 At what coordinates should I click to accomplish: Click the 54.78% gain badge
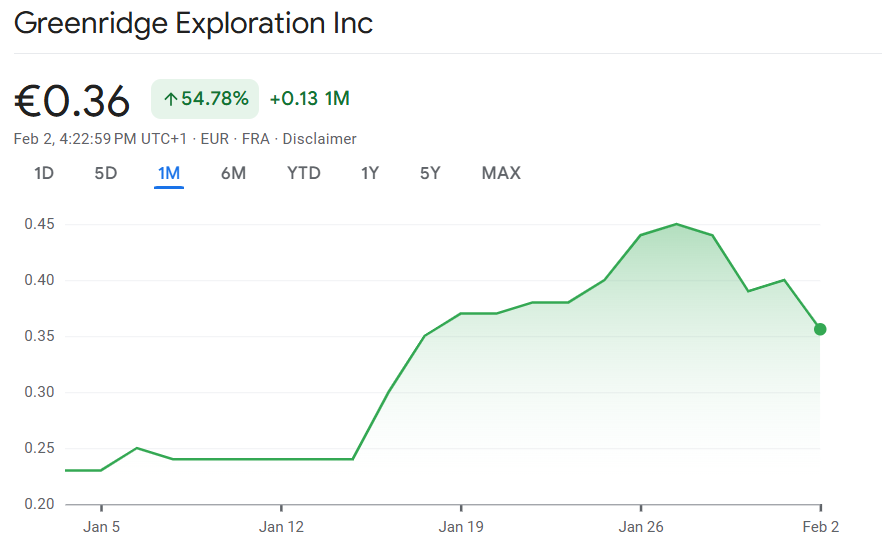(x=205, y=99)
